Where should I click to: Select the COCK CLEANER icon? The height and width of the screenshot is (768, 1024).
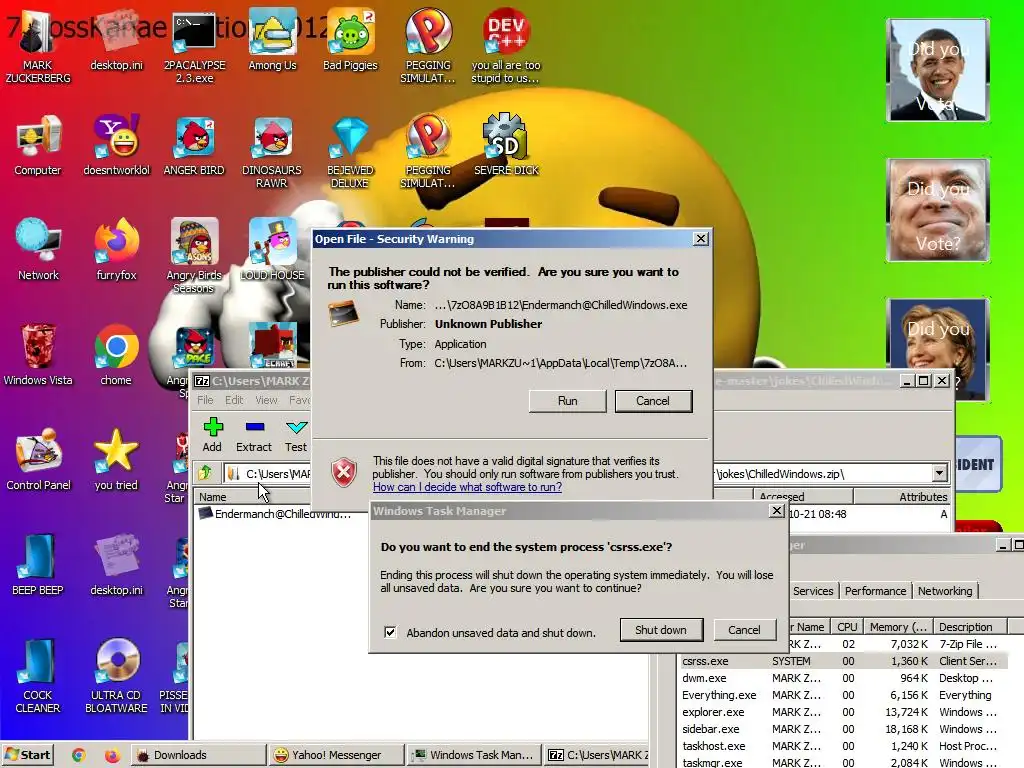(x=37, y=677)
